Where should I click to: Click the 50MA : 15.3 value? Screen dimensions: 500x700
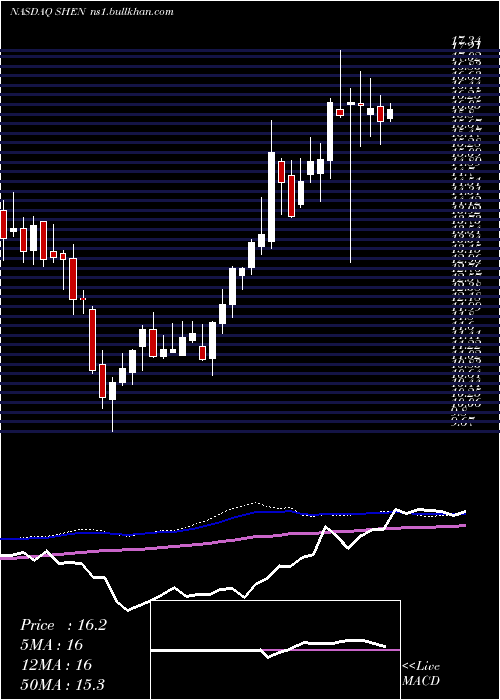63,685
